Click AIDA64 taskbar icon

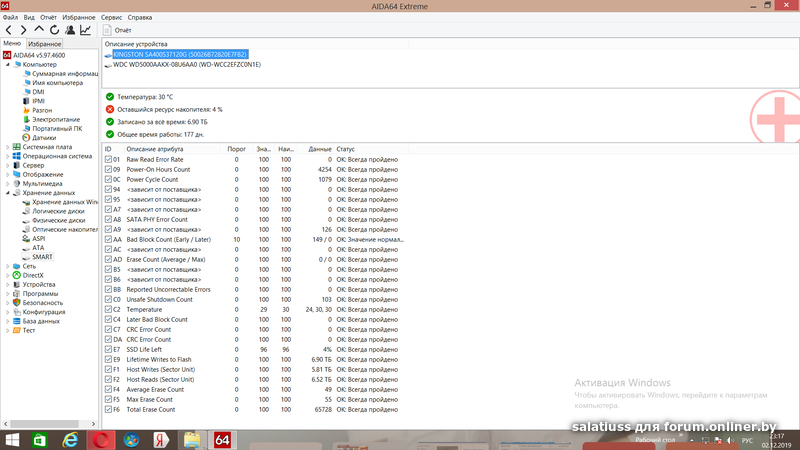click(222, 440)
